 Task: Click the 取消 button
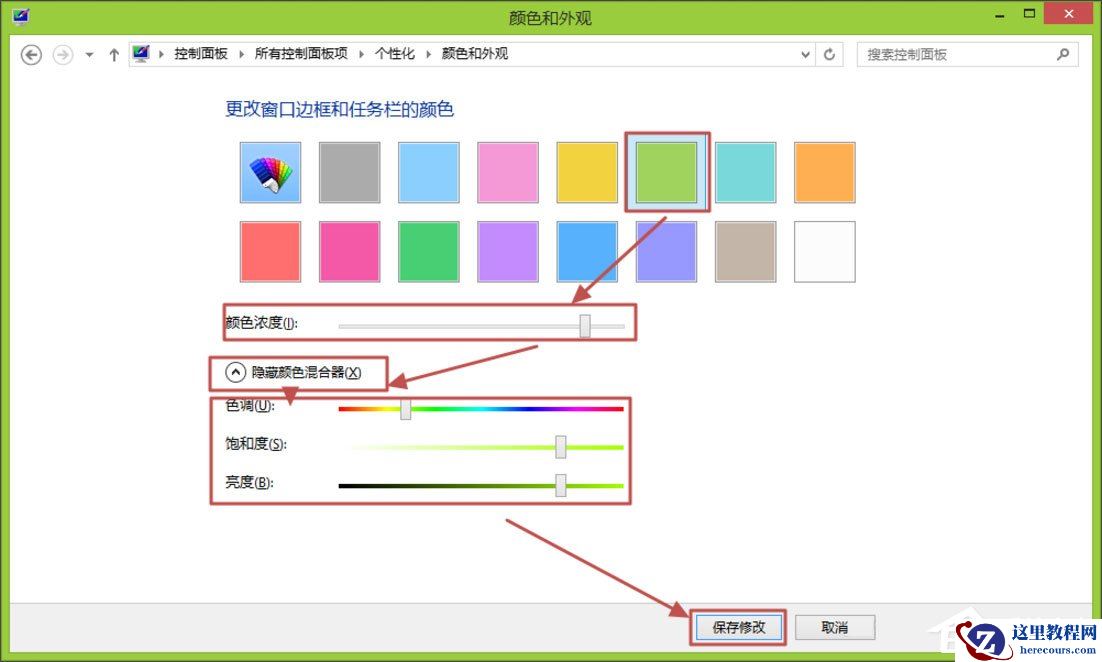click(x=835, y=627)
